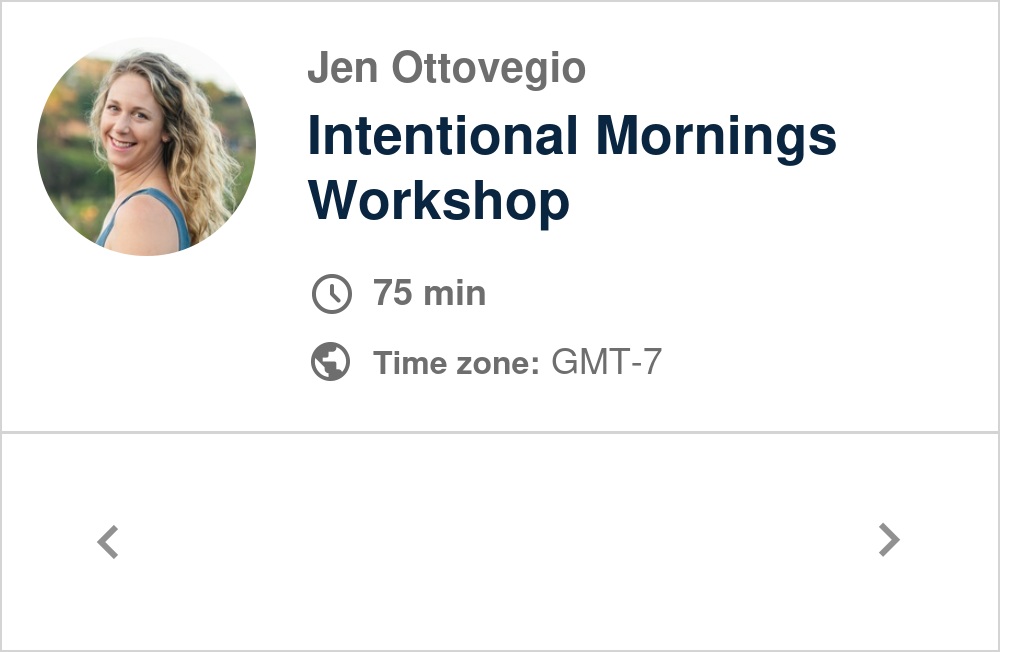Click the globe icon beside Time zone
The image size is (1024, 652).
(x=330, y=361)
